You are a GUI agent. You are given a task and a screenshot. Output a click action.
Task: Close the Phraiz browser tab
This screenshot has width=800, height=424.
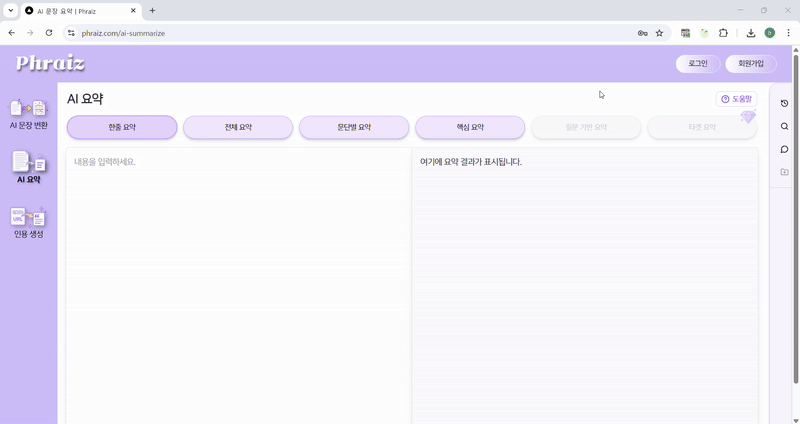point(134,10)
